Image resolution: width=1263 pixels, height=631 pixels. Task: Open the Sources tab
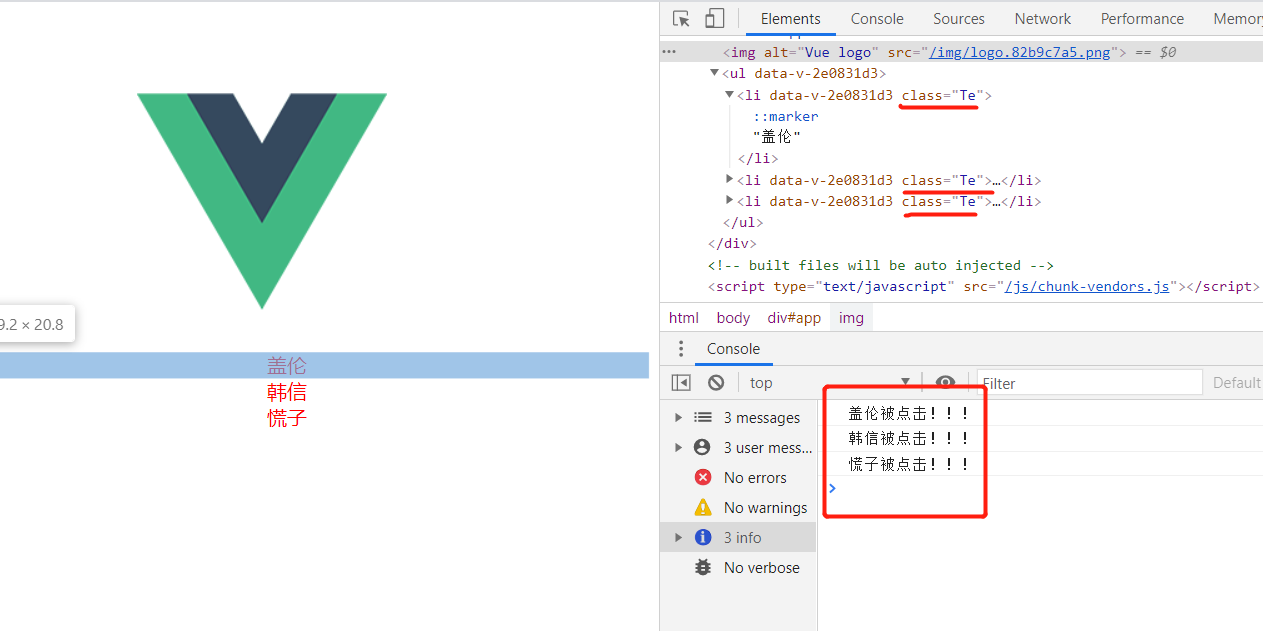point(959,18)
